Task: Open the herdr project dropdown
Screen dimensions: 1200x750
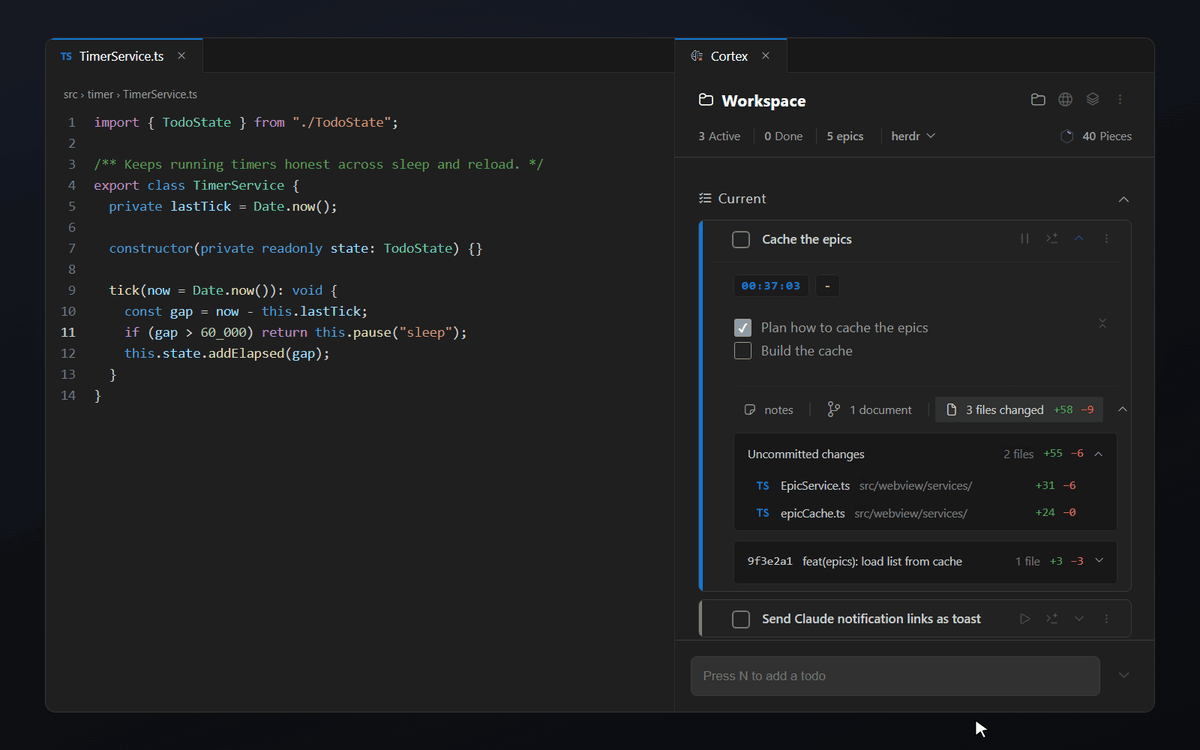Action: coord(913,136)
